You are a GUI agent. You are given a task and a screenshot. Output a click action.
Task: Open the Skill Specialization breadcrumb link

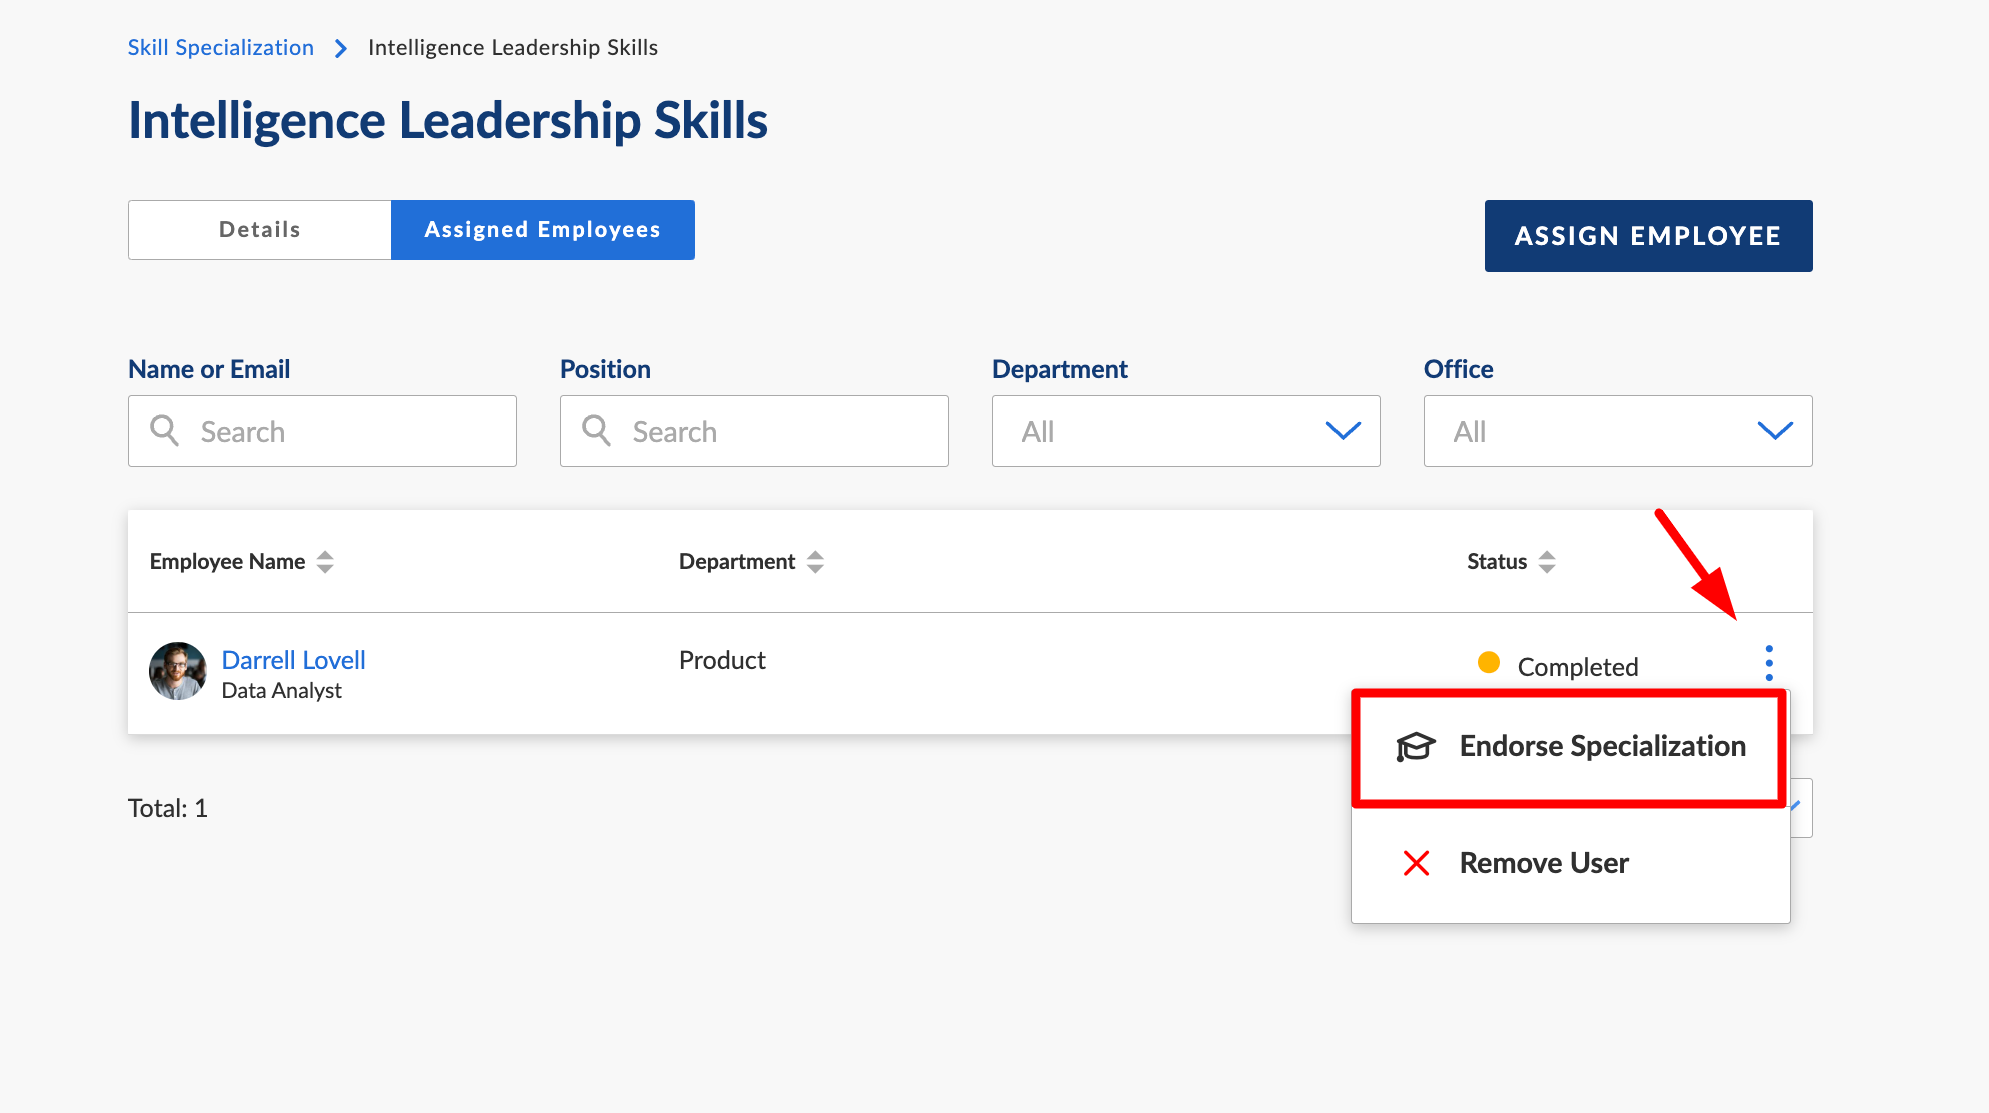pyautogui.click(x=220, y=48)
